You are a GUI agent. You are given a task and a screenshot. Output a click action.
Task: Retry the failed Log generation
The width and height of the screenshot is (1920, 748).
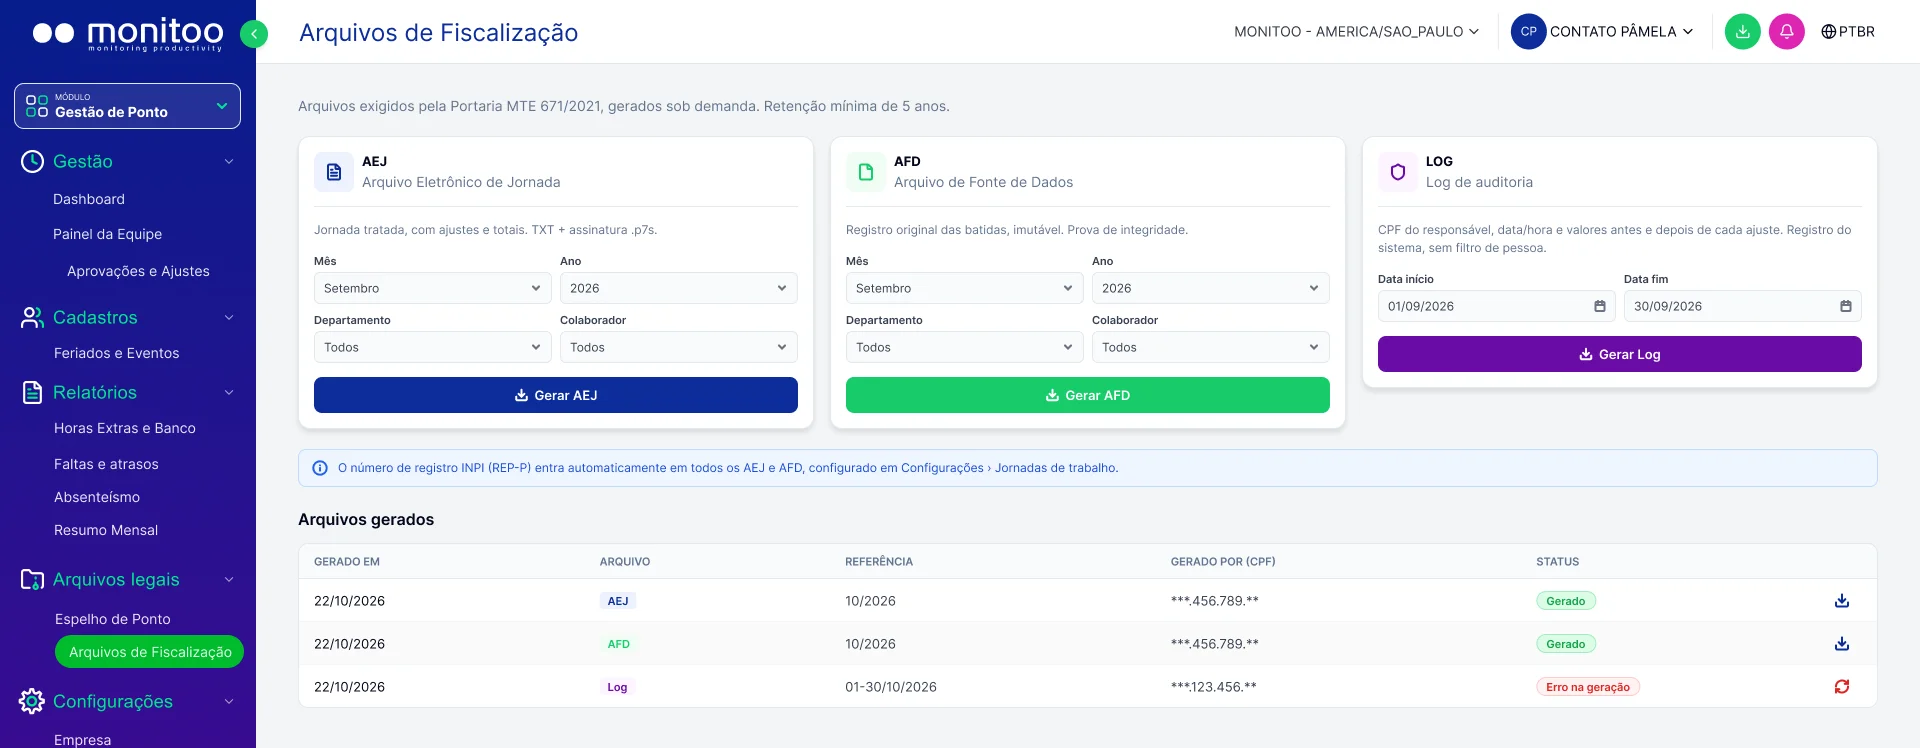(1841, 687)
